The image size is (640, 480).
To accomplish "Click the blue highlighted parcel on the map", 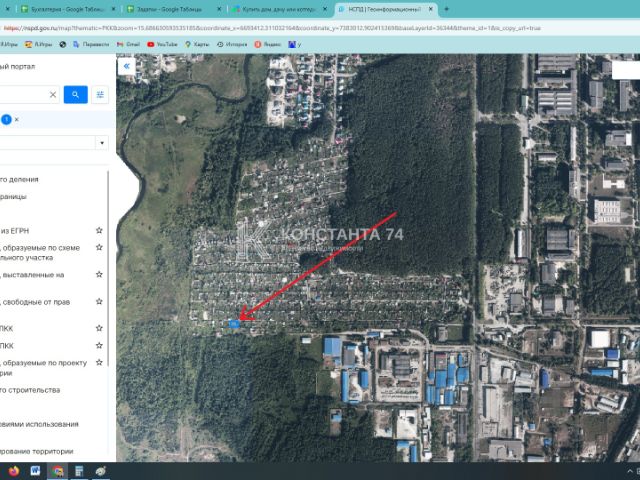I will pyautogui.click(x=234, y=324).
